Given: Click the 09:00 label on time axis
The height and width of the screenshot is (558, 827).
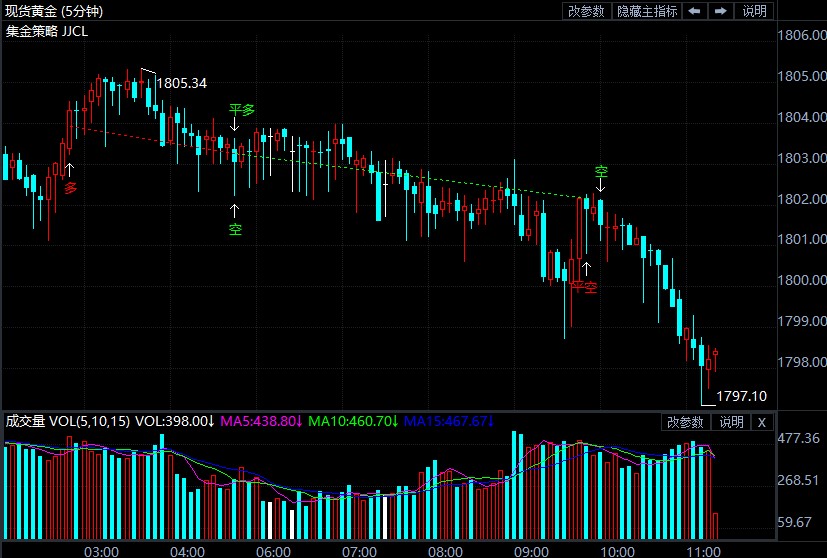Looking at the screenshot, I should tap(530, 551).
